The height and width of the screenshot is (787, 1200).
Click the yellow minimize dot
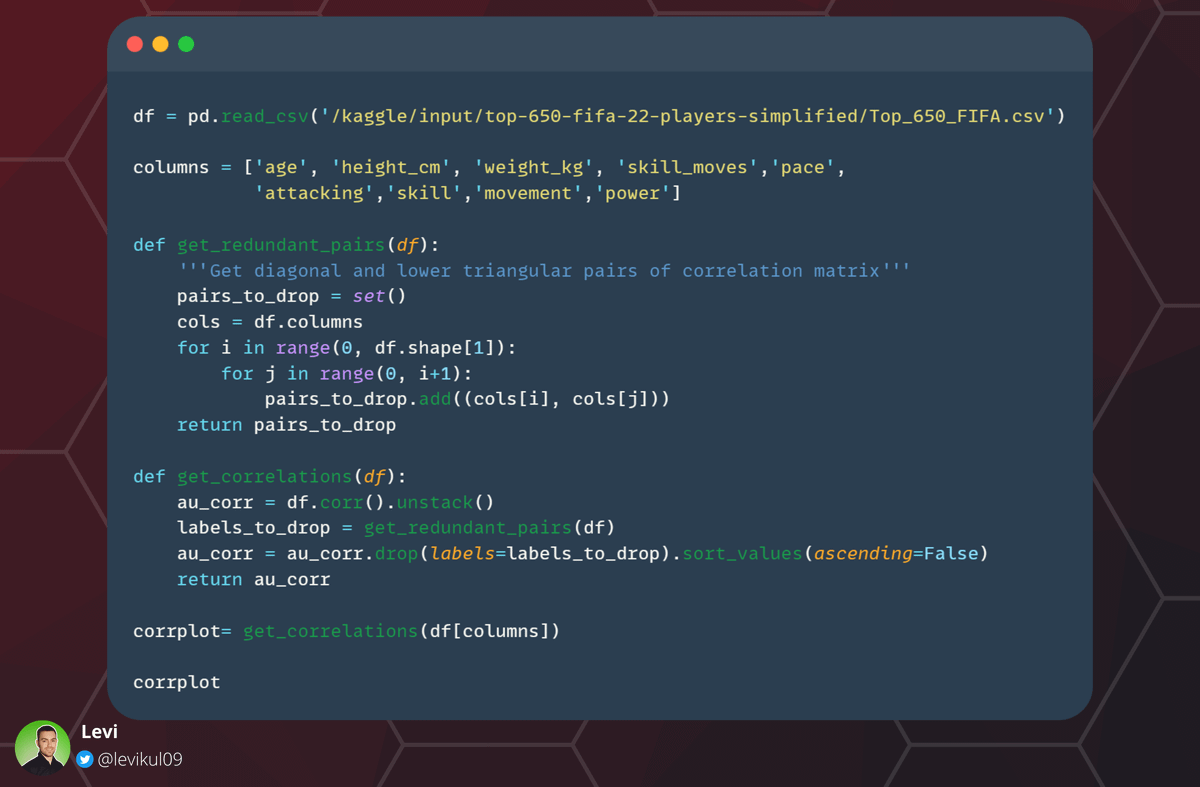pos(160,44)
